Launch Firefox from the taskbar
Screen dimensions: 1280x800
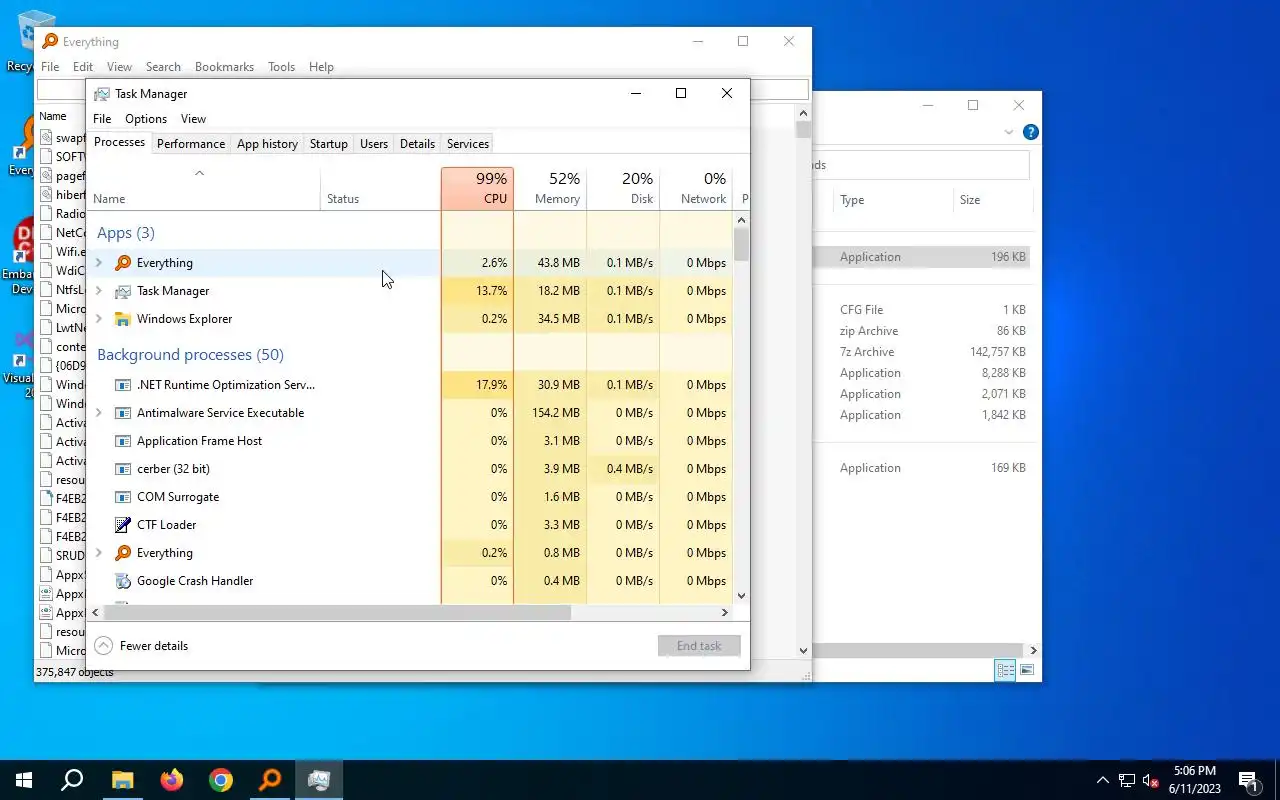coord(172,780)
